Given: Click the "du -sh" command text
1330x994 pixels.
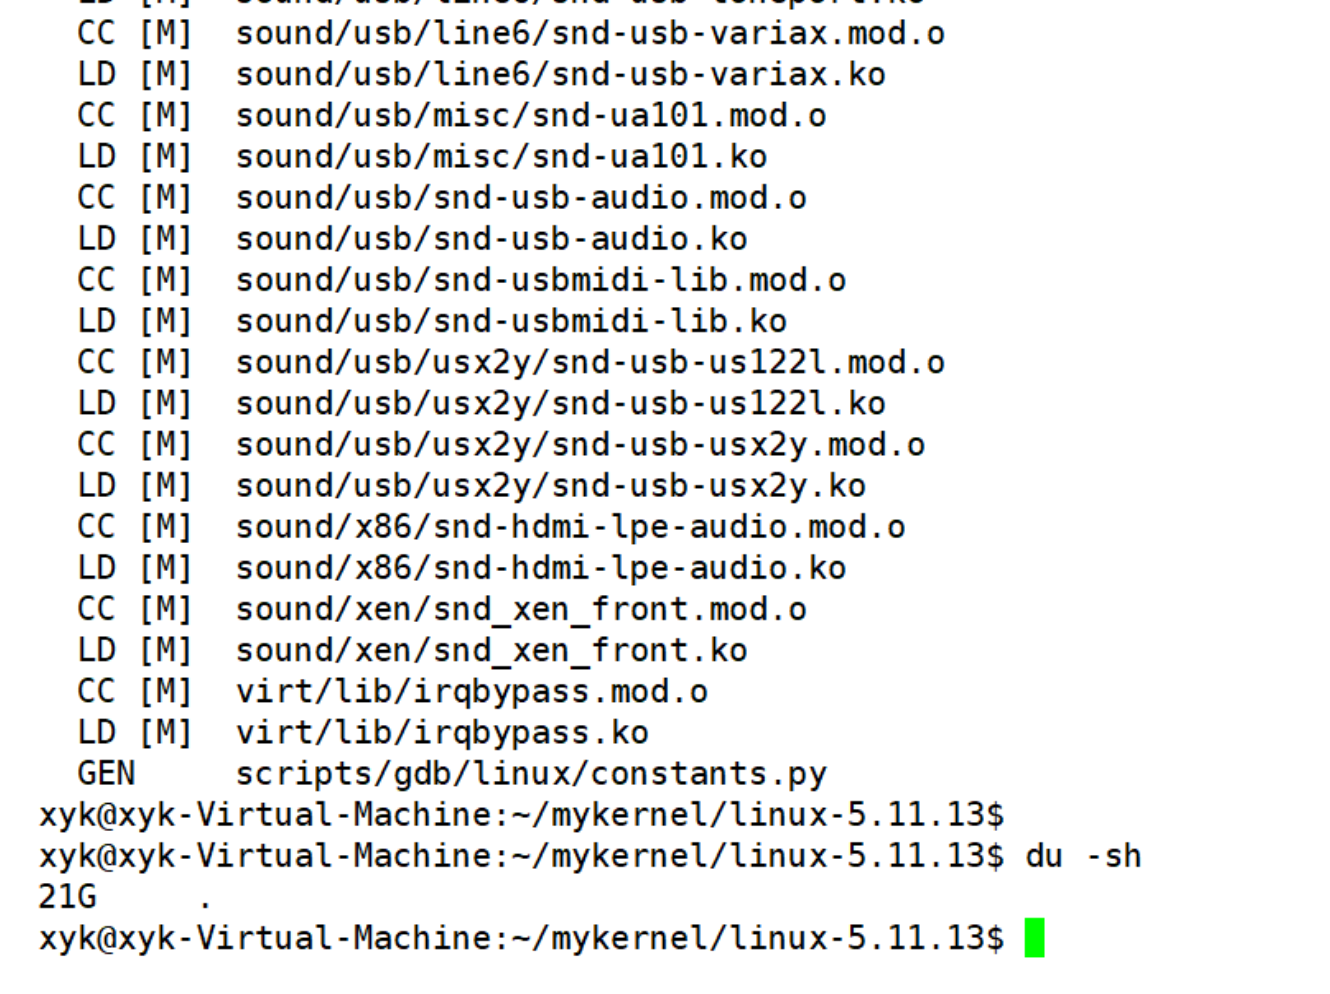Looking at the screenshot, I should (x=1083, y=856).
